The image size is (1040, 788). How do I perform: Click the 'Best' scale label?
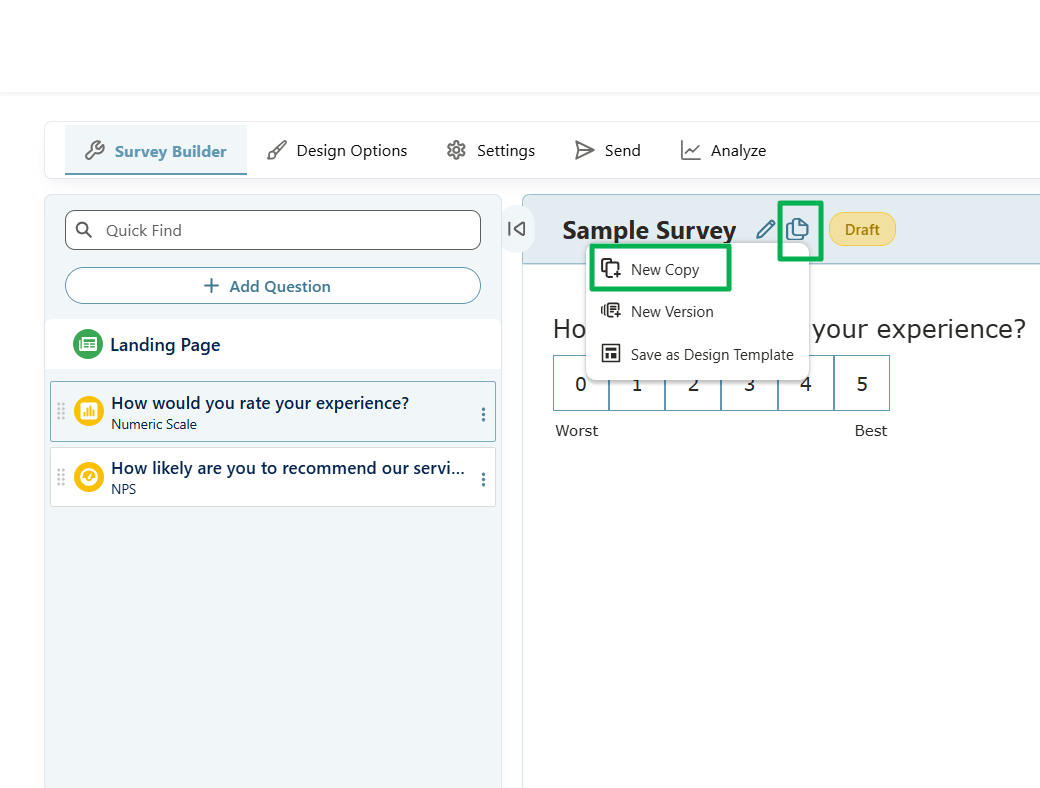click(x=871, y=430)
